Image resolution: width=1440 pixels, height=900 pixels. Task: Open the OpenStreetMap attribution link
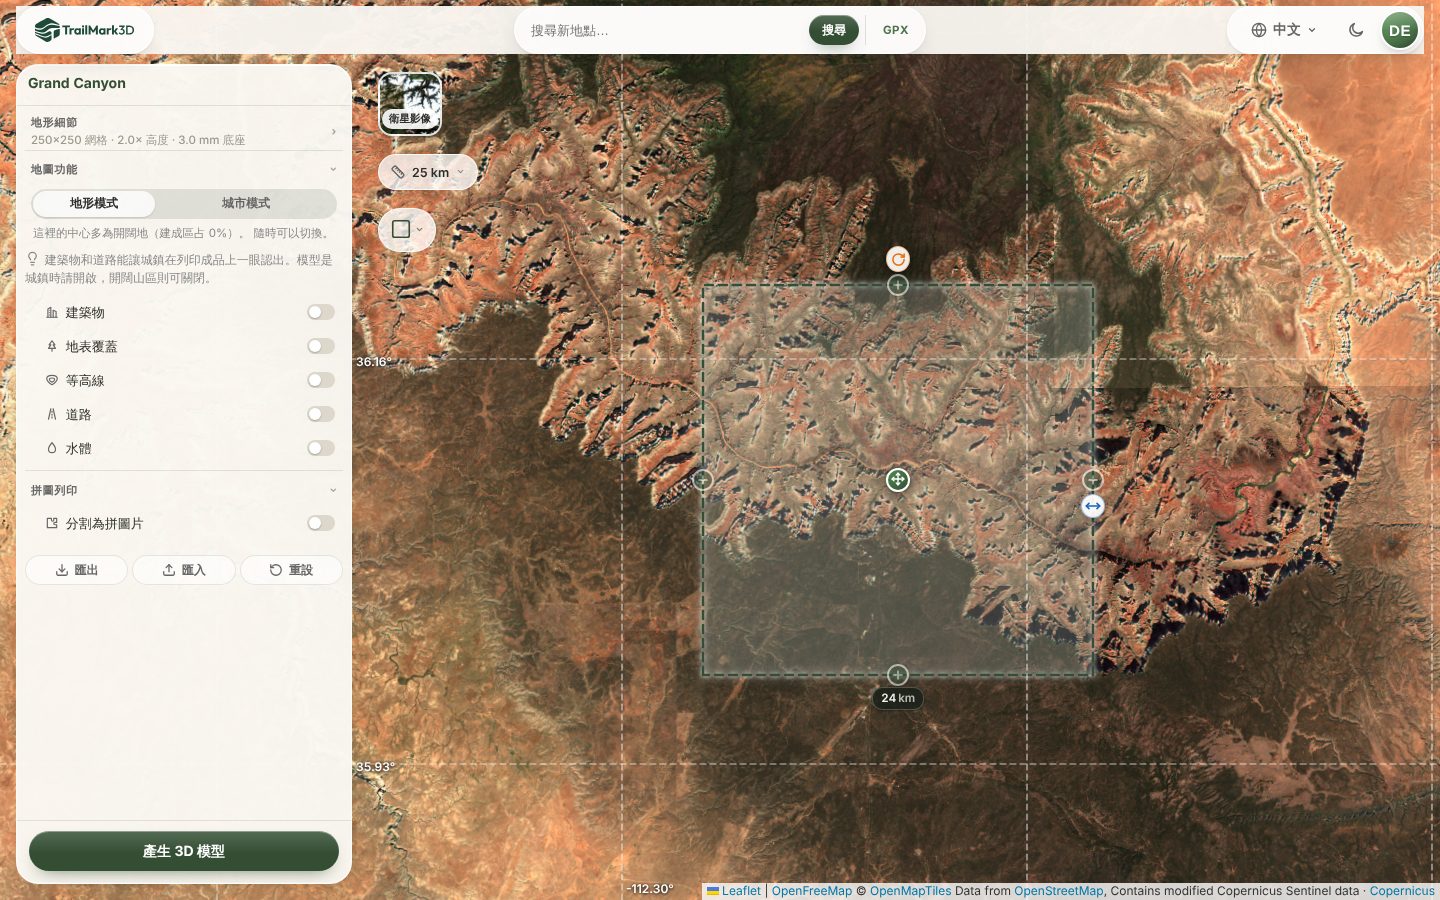click(x=1059, y=891)
